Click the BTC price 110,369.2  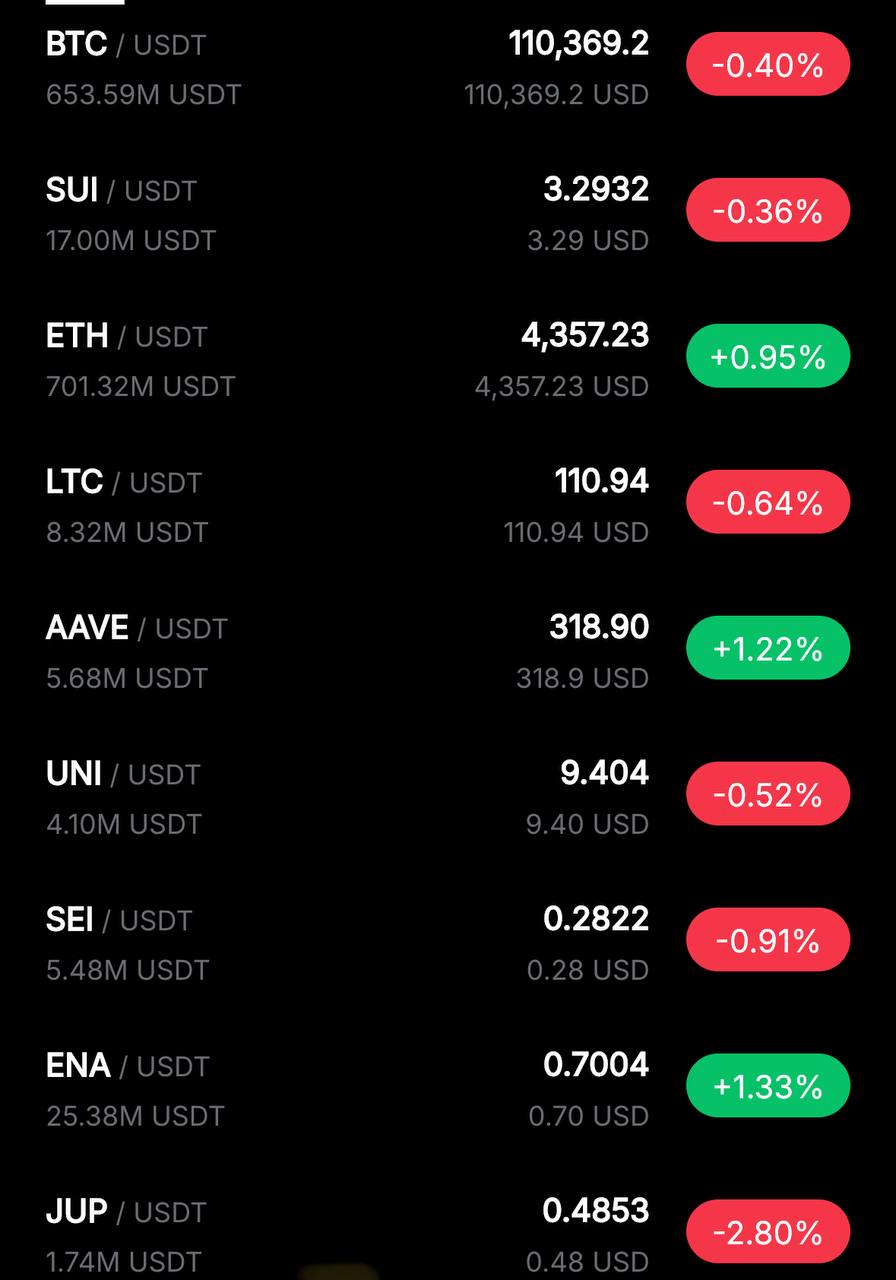tap(579, 44)
